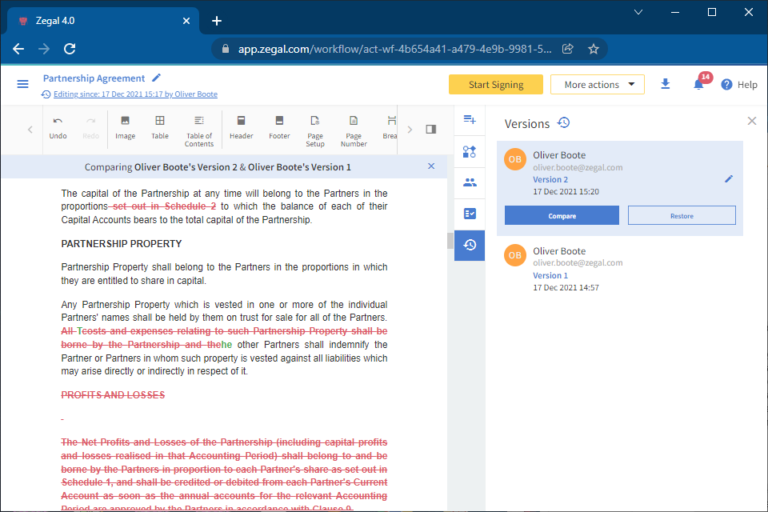Insert a Table from toolbar
Viewport: 768px width, 512px height.
click(x=160, y=127)
